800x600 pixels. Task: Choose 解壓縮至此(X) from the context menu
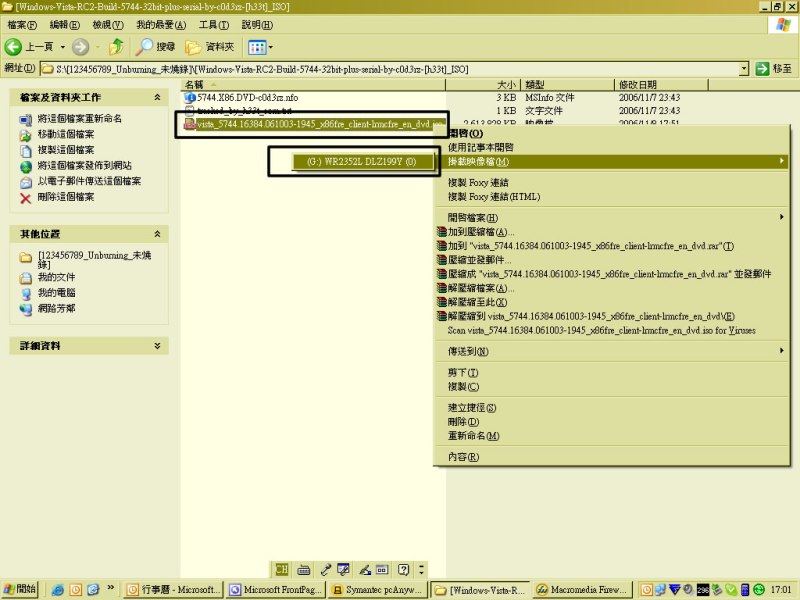[x=611, y=302]
